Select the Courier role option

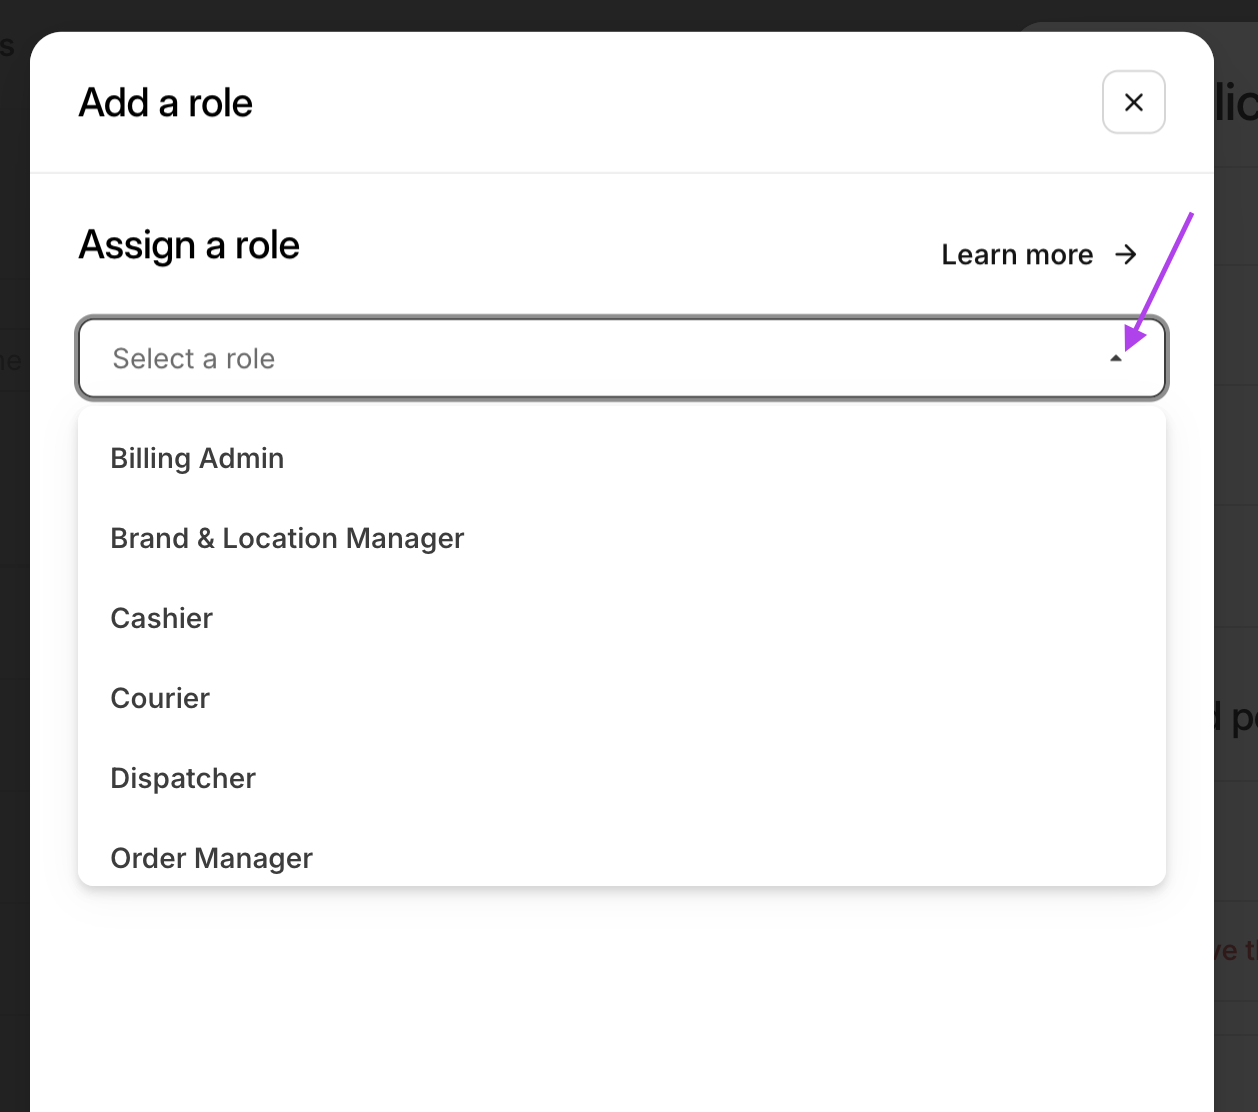pyautogui.click(x=160, y=698)
